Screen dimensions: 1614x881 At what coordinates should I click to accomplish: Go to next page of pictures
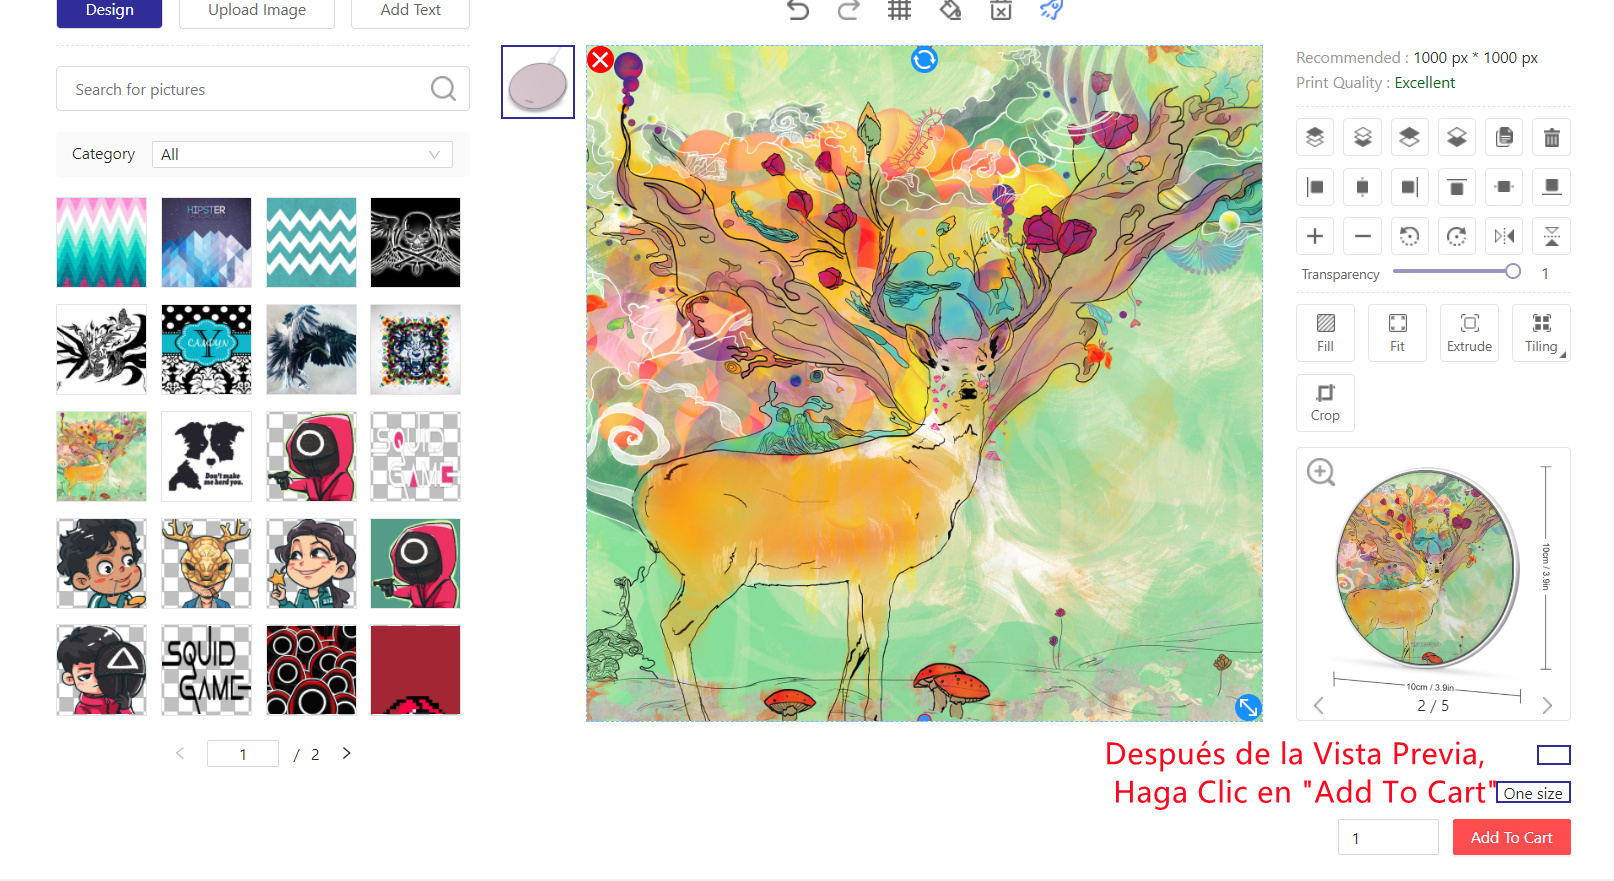tap(347, 754)
